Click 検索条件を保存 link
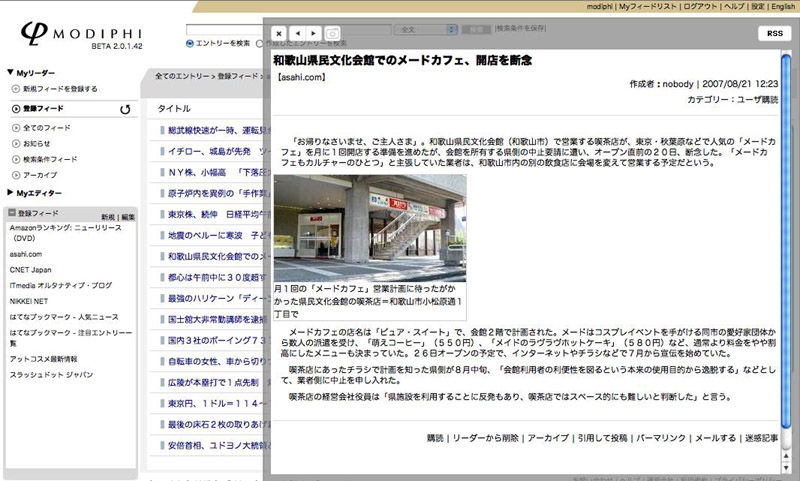Screen dimensions: 800x481 coord(520,28)
